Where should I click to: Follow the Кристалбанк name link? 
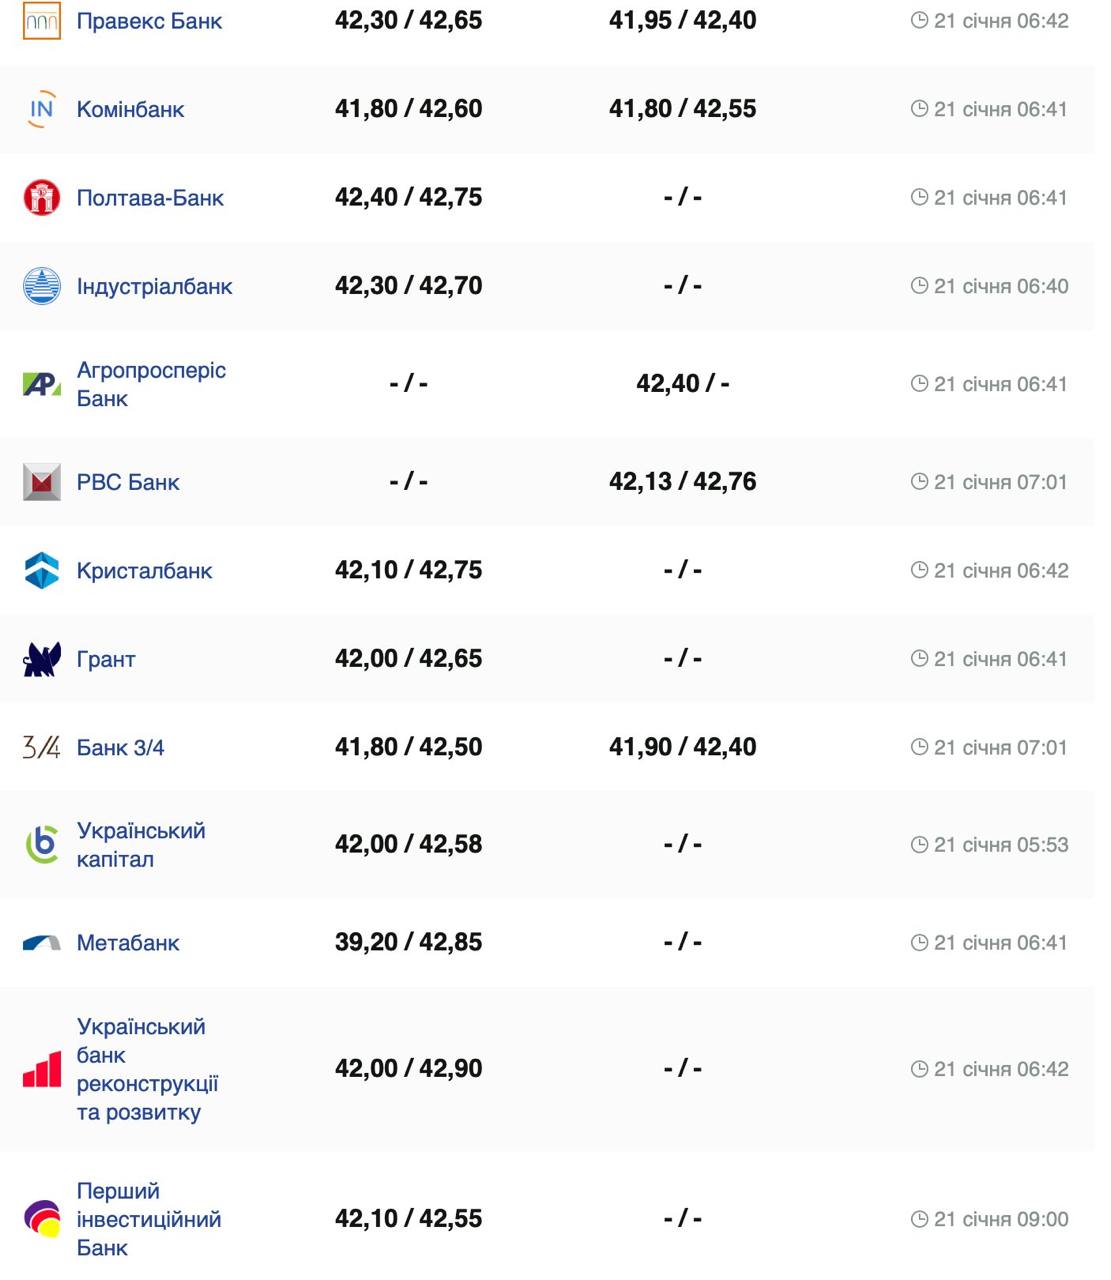(x=144, y=571)
